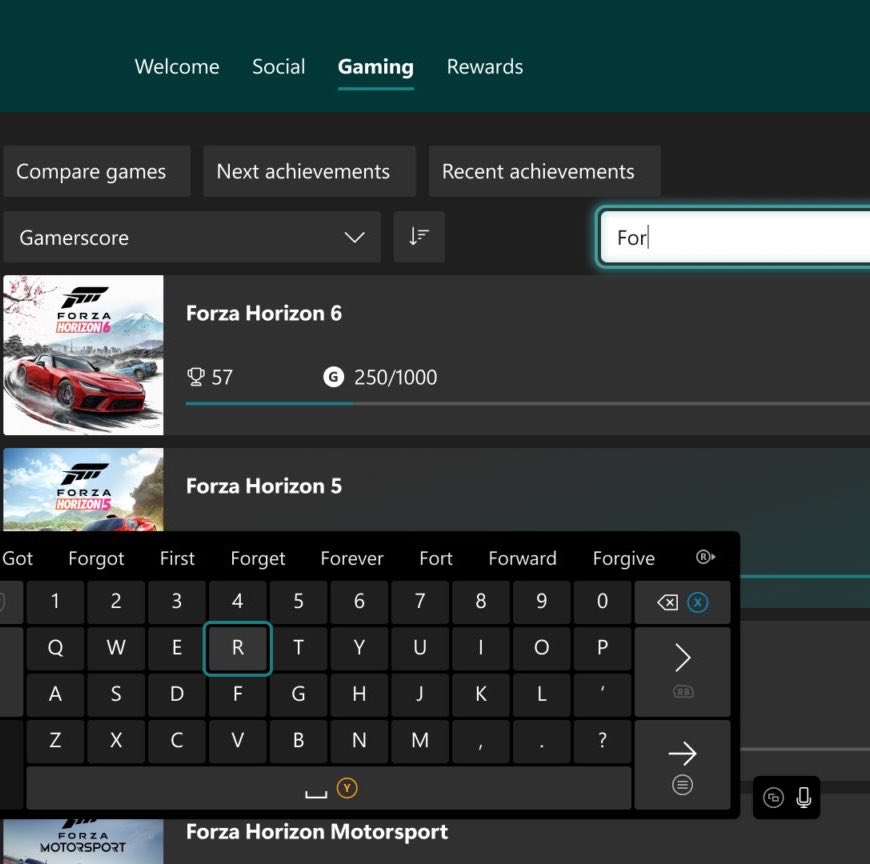
Task: Choose the Got word suggestion
Action: pos(17,558)
